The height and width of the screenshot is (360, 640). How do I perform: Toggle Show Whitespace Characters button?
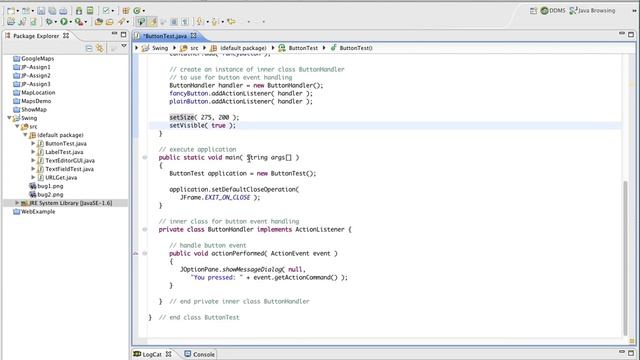[185, 22]
